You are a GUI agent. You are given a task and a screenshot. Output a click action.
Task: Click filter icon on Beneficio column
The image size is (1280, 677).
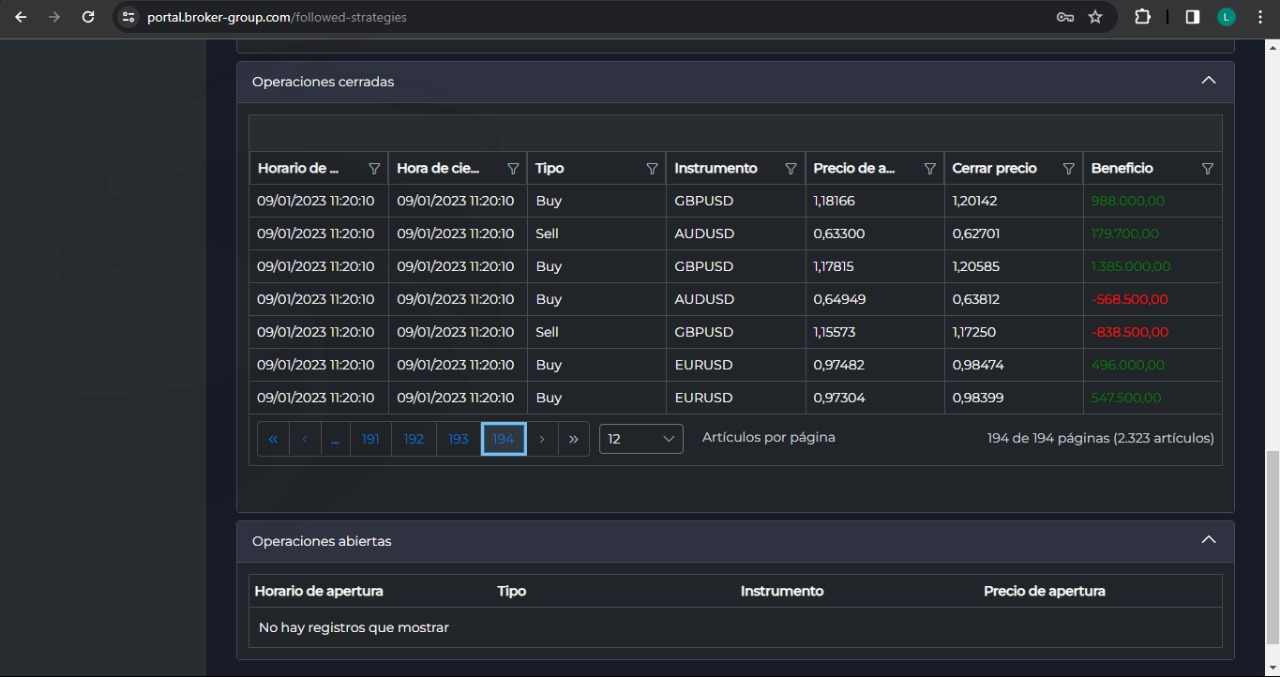pyautogui.click(x=1207, y=169)
